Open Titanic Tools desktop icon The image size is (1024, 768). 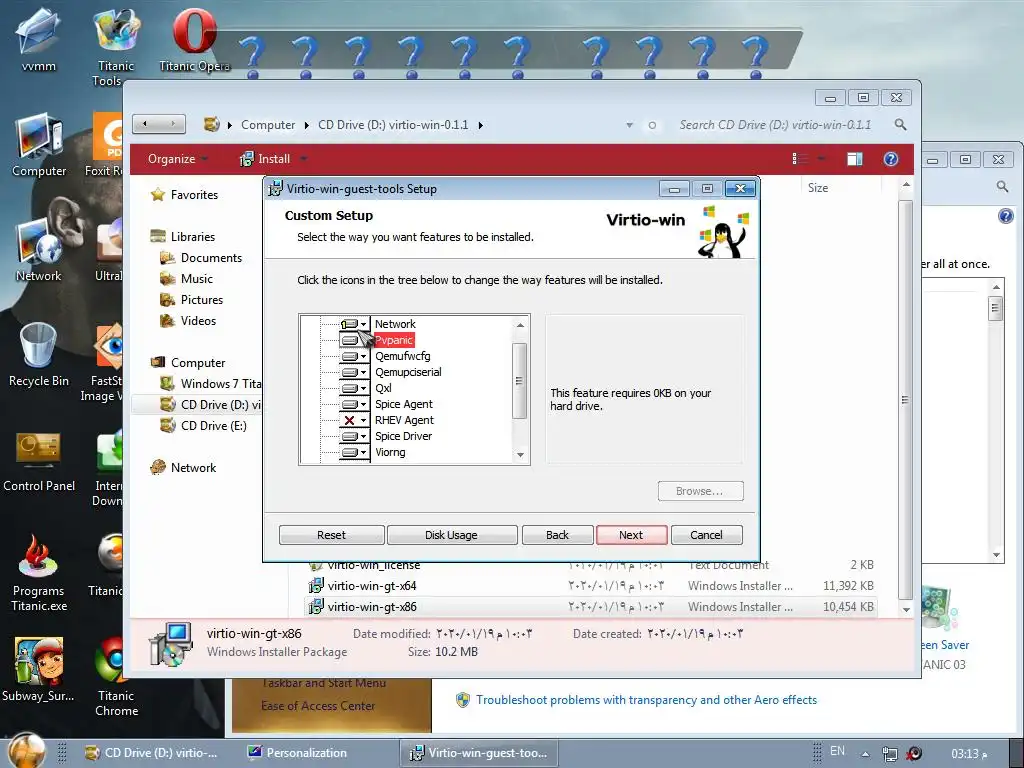116,46
